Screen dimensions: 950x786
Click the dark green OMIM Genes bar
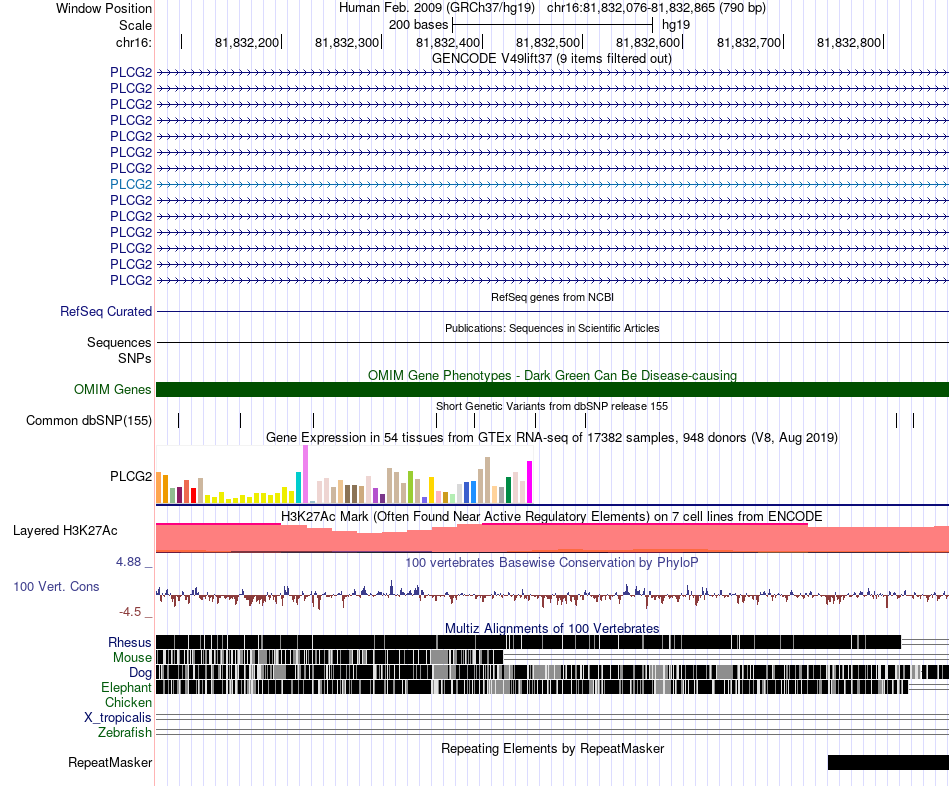(552, 390)
